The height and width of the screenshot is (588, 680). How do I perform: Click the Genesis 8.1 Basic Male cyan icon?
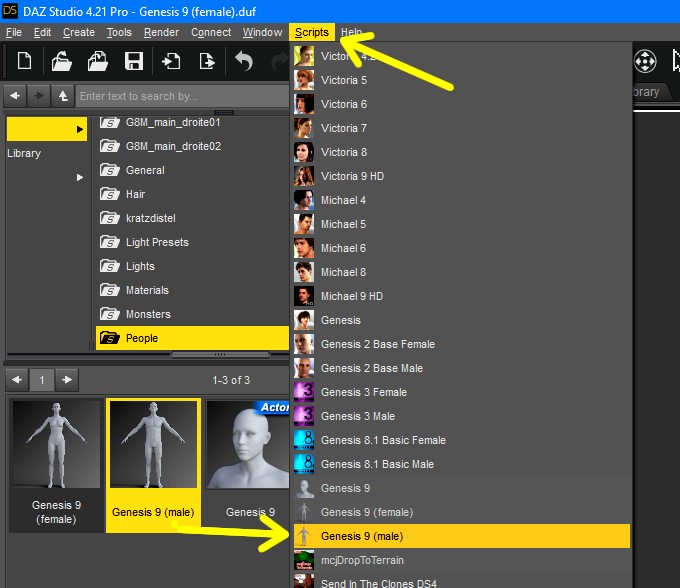point(304,464)
